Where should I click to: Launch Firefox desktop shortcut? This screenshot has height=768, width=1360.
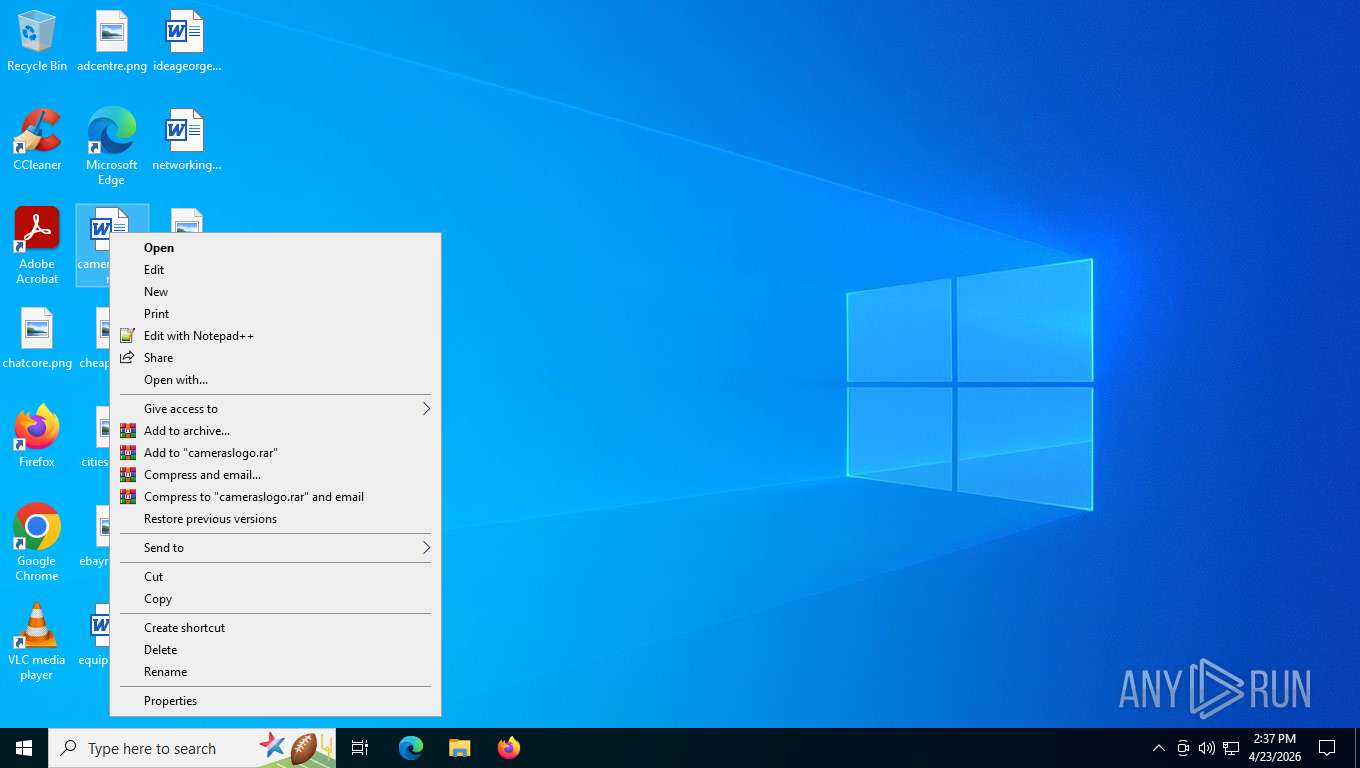pos(37,437)
